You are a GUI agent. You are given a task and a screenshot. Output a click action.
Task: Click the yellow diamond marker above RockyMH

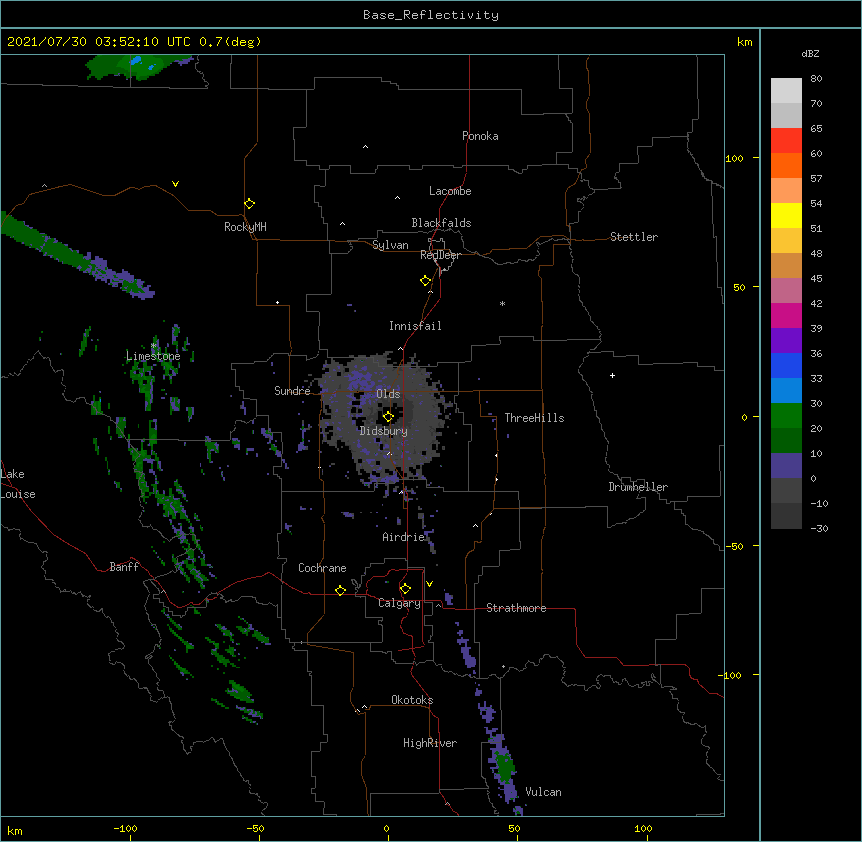point(249,204)
